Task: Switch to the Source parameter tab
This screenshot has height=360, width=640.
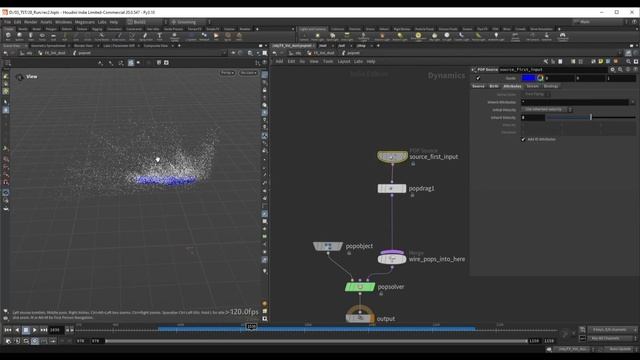Action: 478,86
